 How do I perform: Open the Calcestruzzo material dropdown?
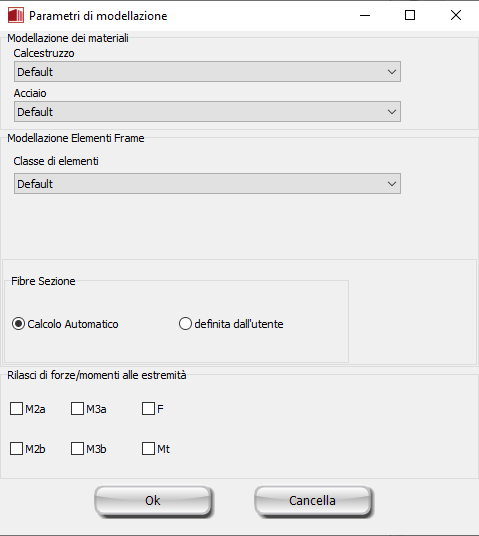(x=207, y=72)
